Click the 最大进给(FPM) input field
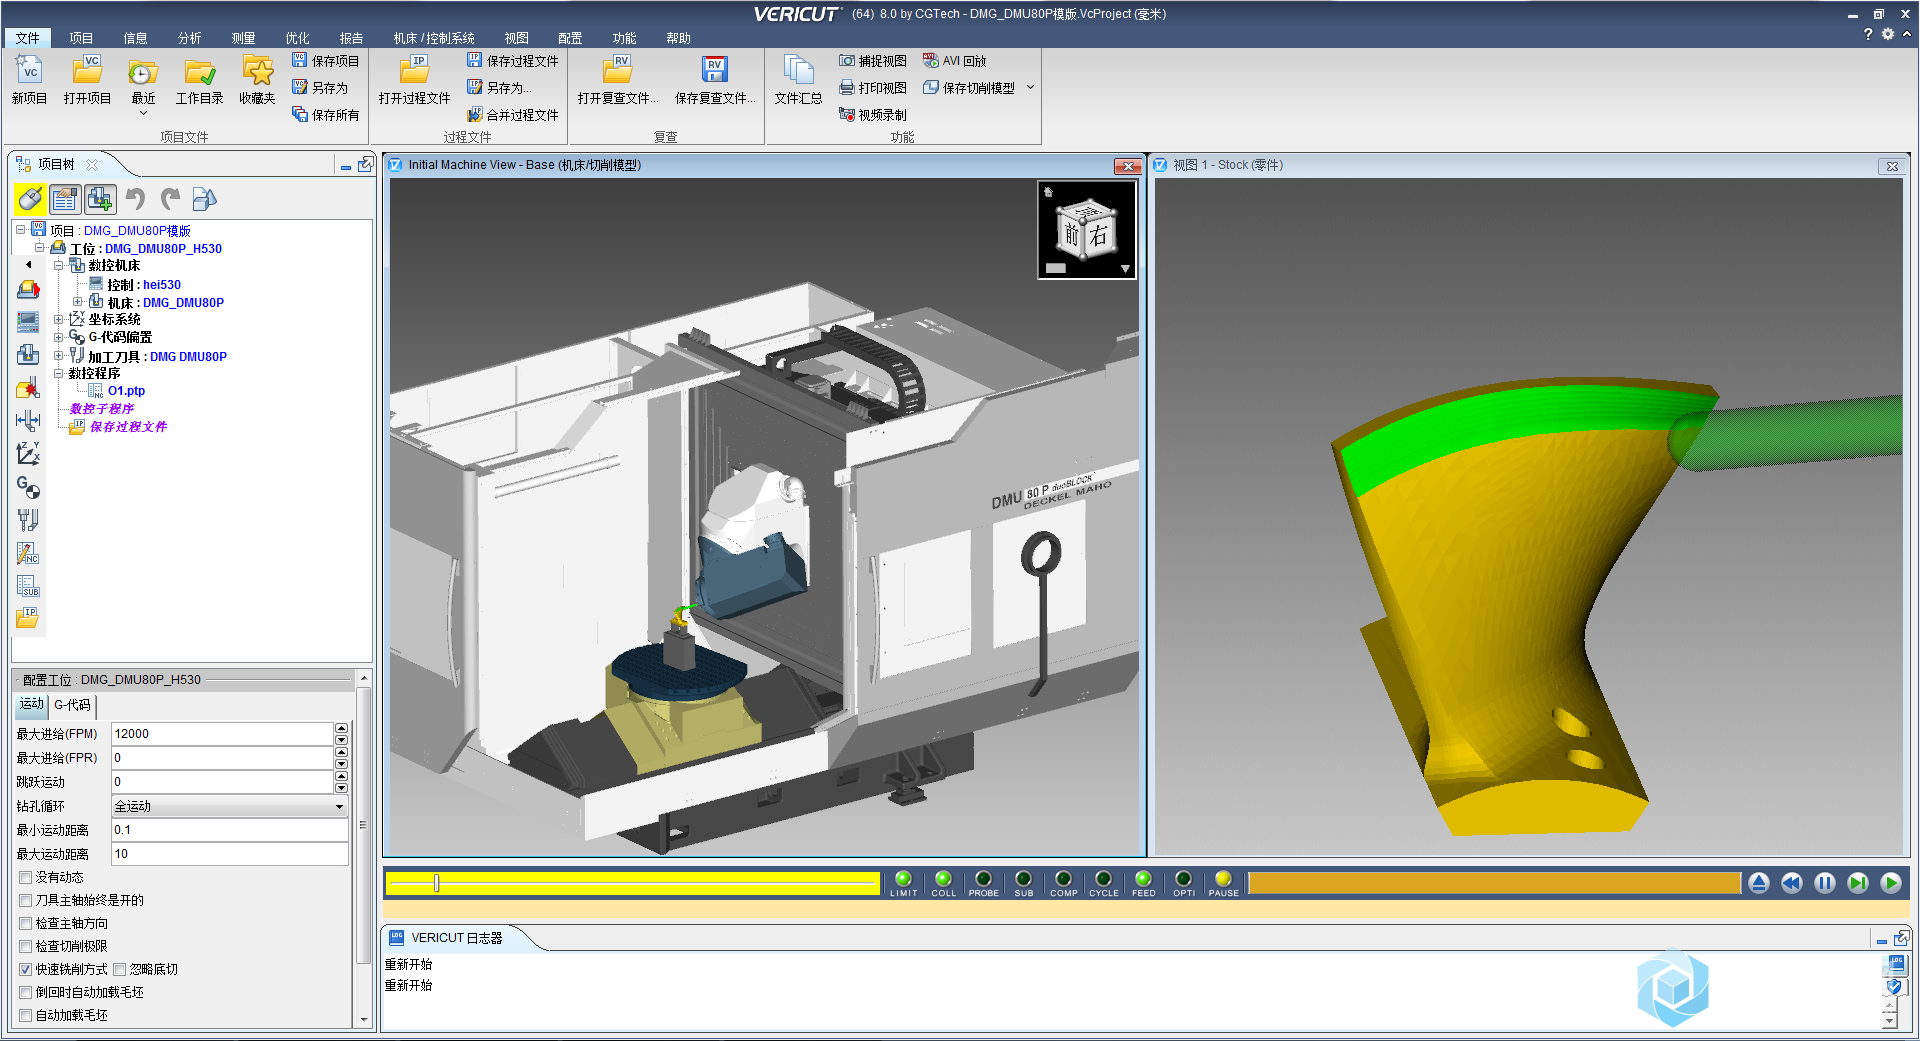 [221, 734]
